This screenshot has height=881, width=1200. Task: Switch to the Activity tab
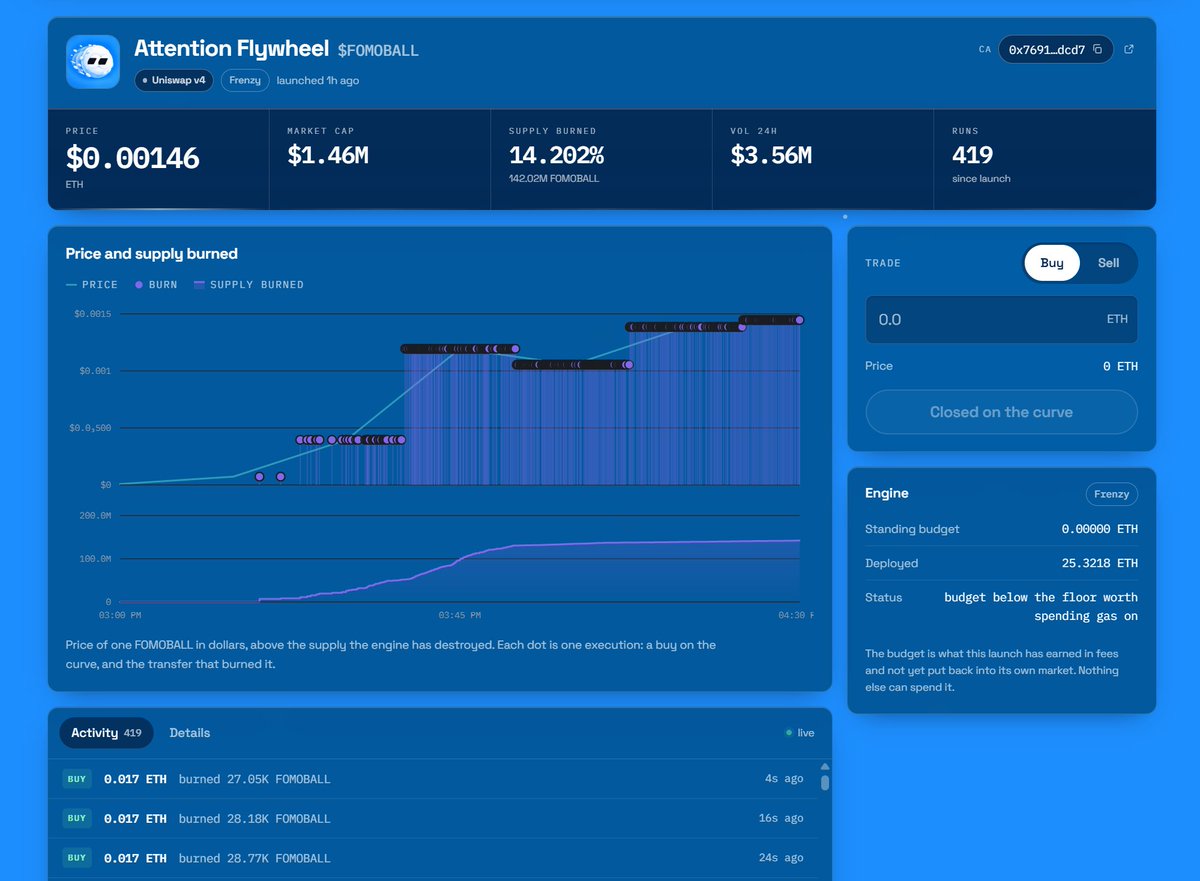(106, 733)
